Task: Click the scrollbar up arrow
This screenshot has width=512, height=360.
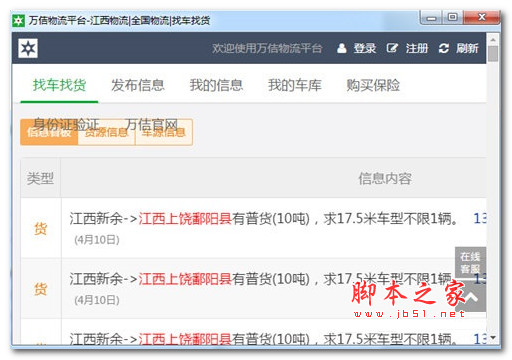Action: [493, 40]
